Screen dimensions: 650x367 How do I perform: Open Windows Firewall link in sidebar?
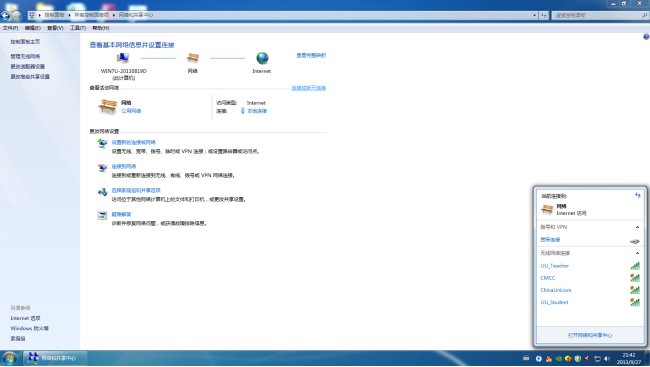coord(29,328)
